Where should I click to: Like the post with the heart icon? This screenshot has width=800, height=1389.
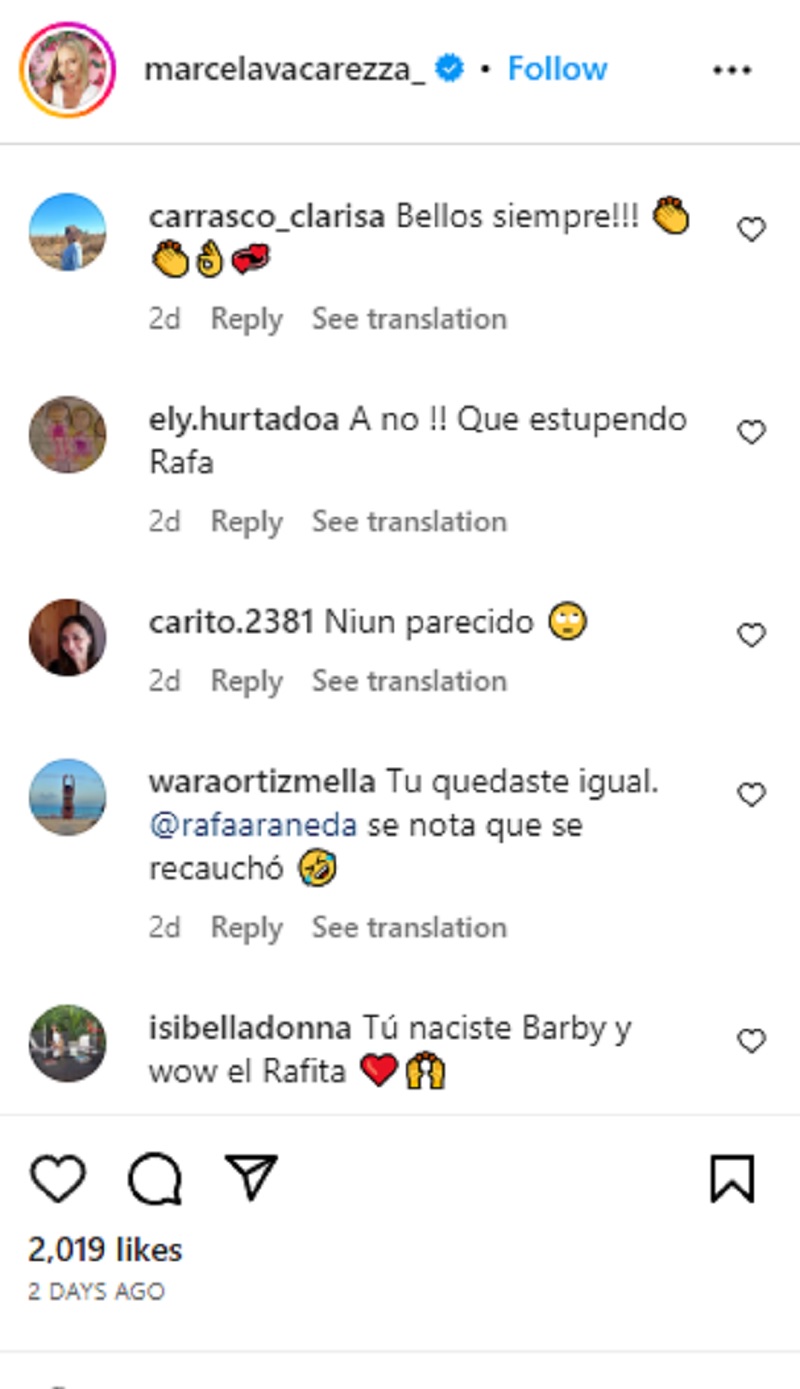point(57,1179)
